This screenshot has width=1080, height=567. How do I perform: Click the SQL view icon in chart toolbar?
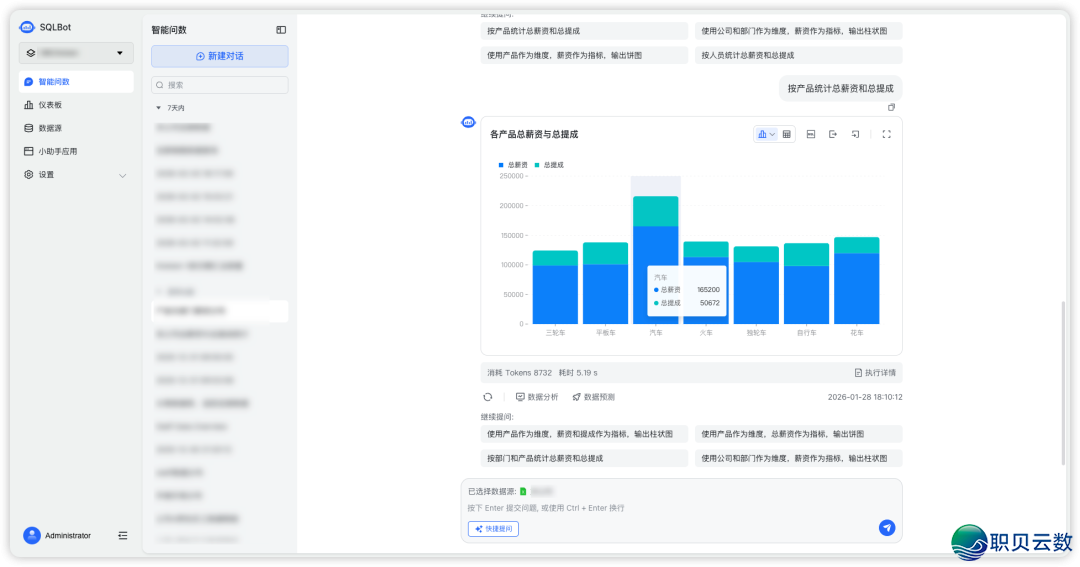(811, 134)
